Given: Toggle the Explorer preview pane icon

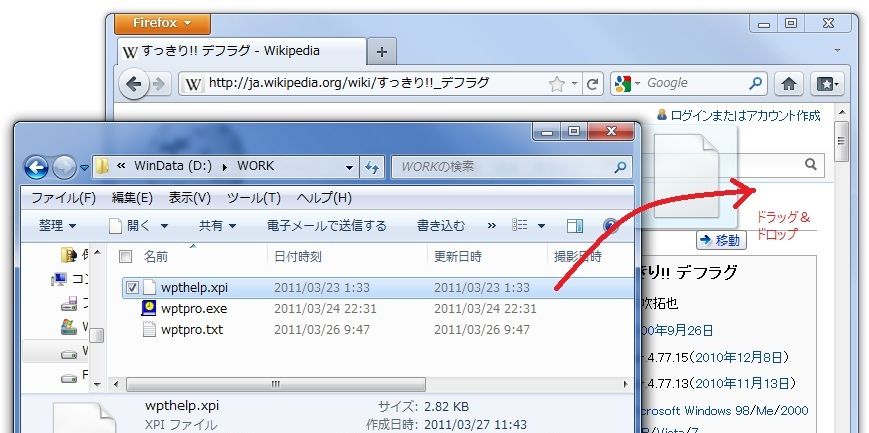Looking at the screenshot, I should 575,226.
